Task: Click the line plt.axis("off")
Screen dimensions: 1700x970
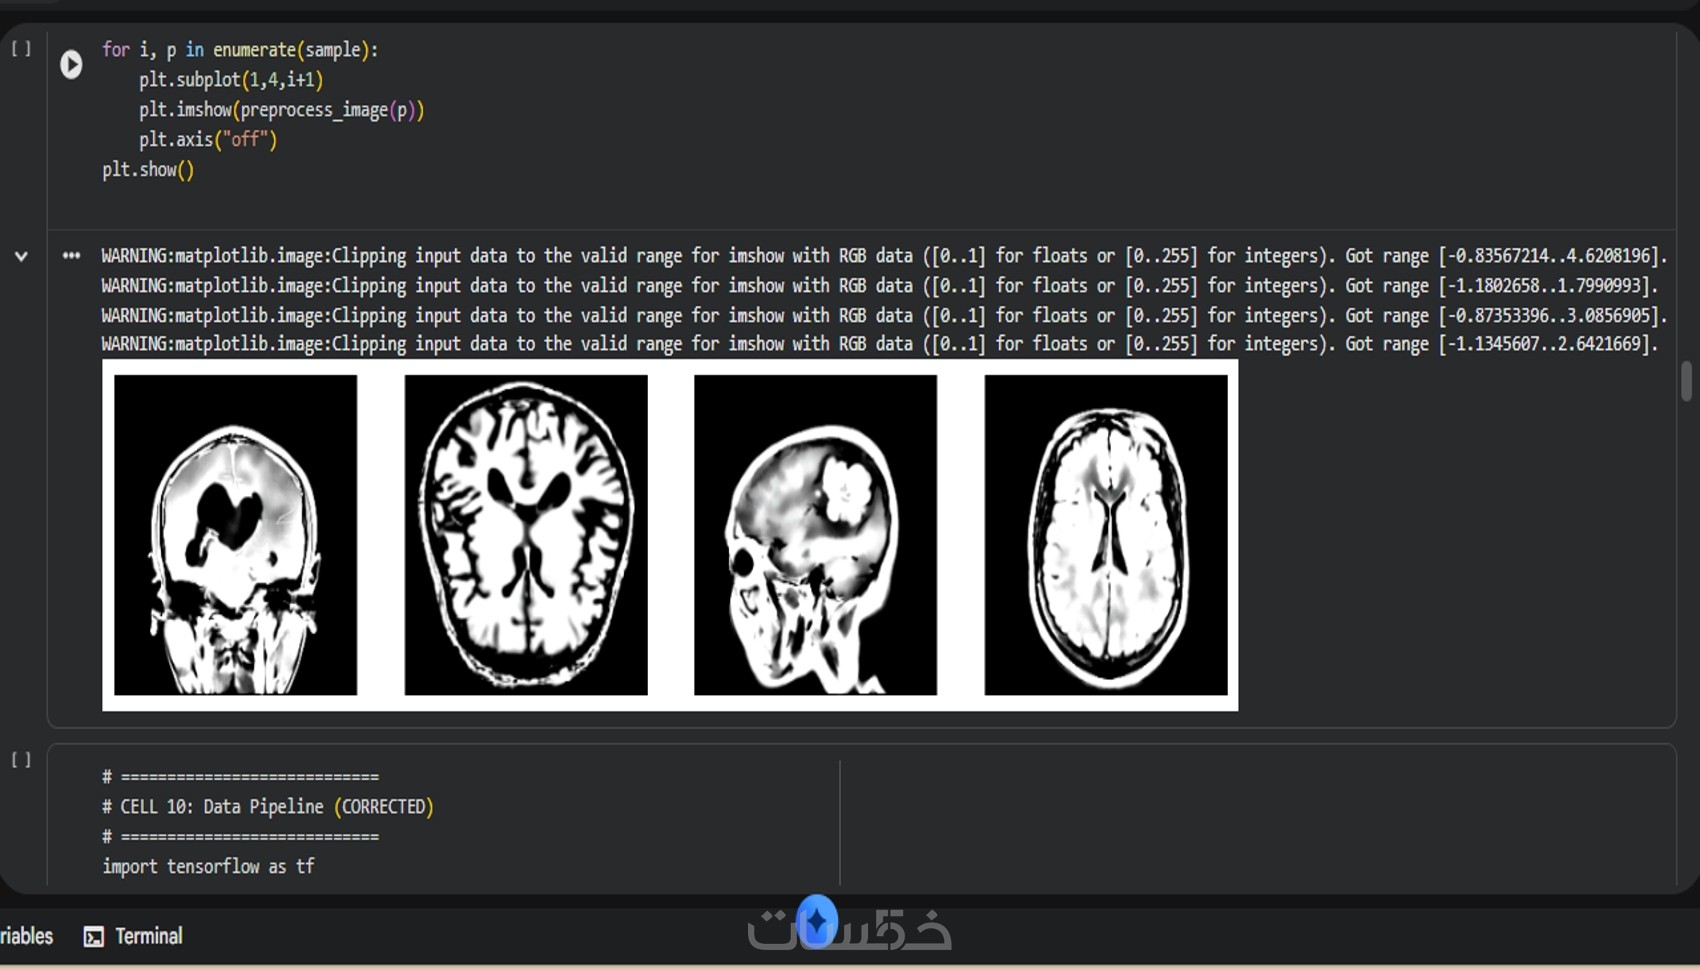Action: coord(208,139)
